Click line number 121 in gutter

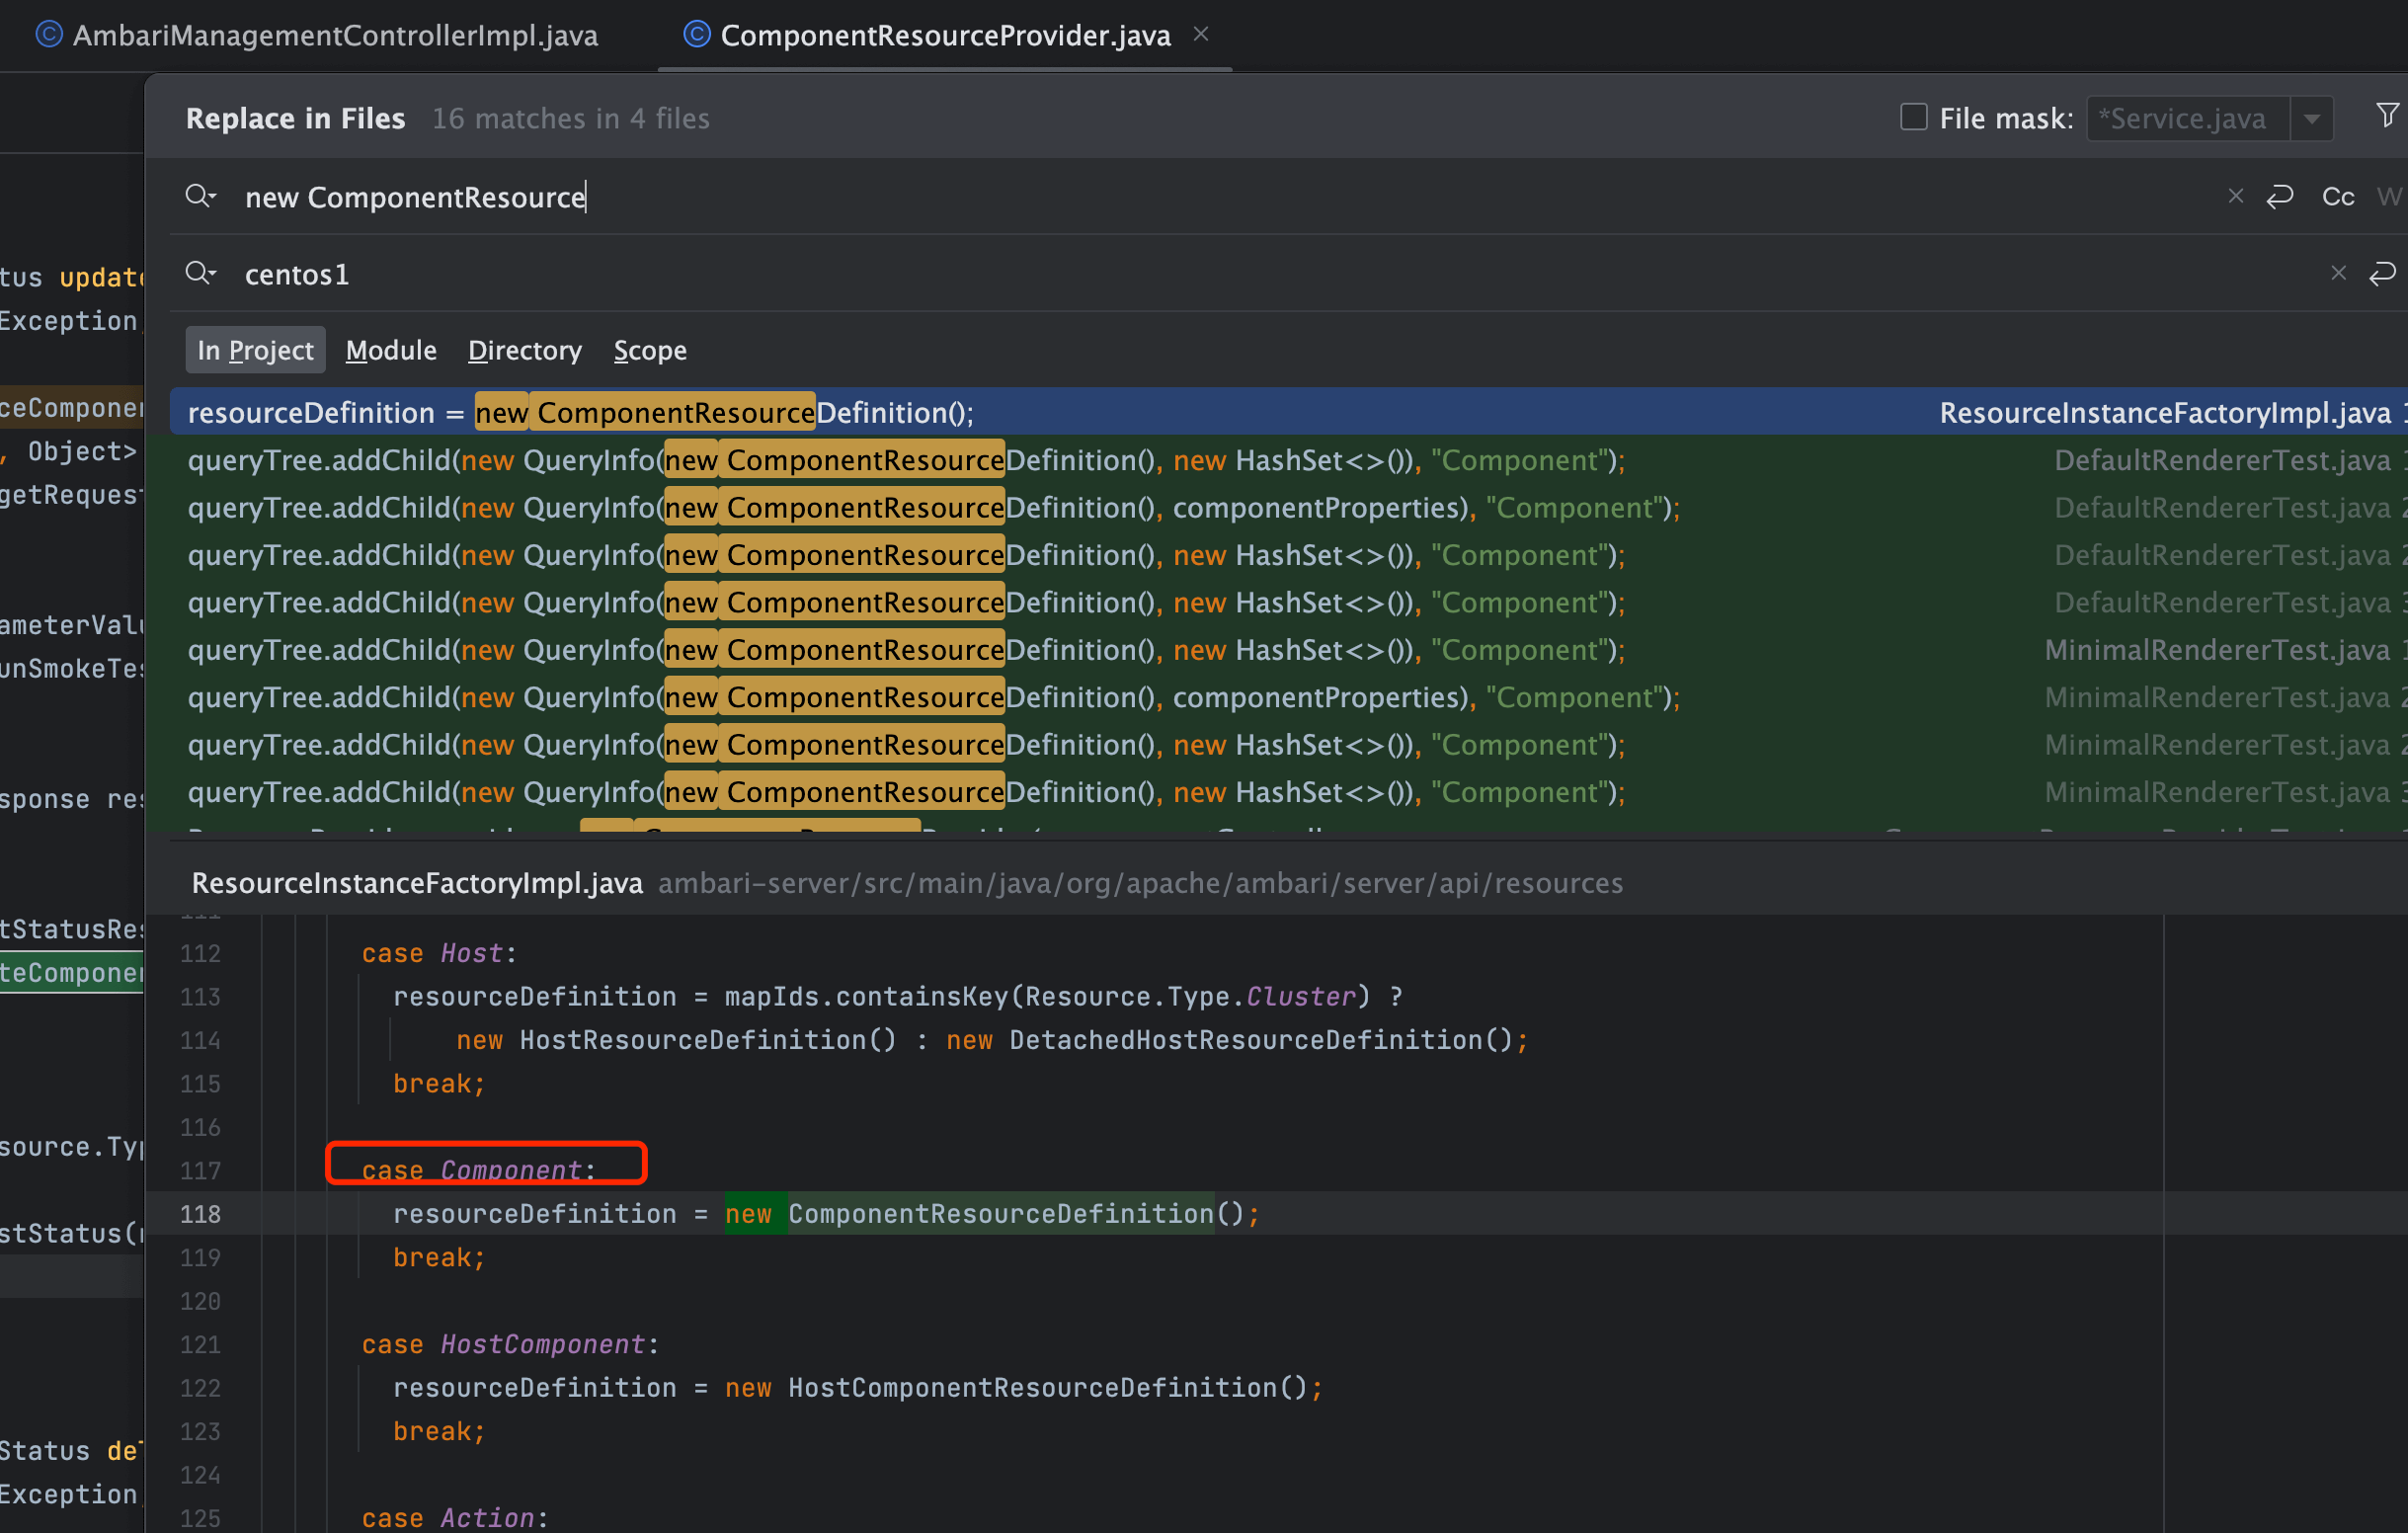pyautogui.click(x=200, y=1344)
